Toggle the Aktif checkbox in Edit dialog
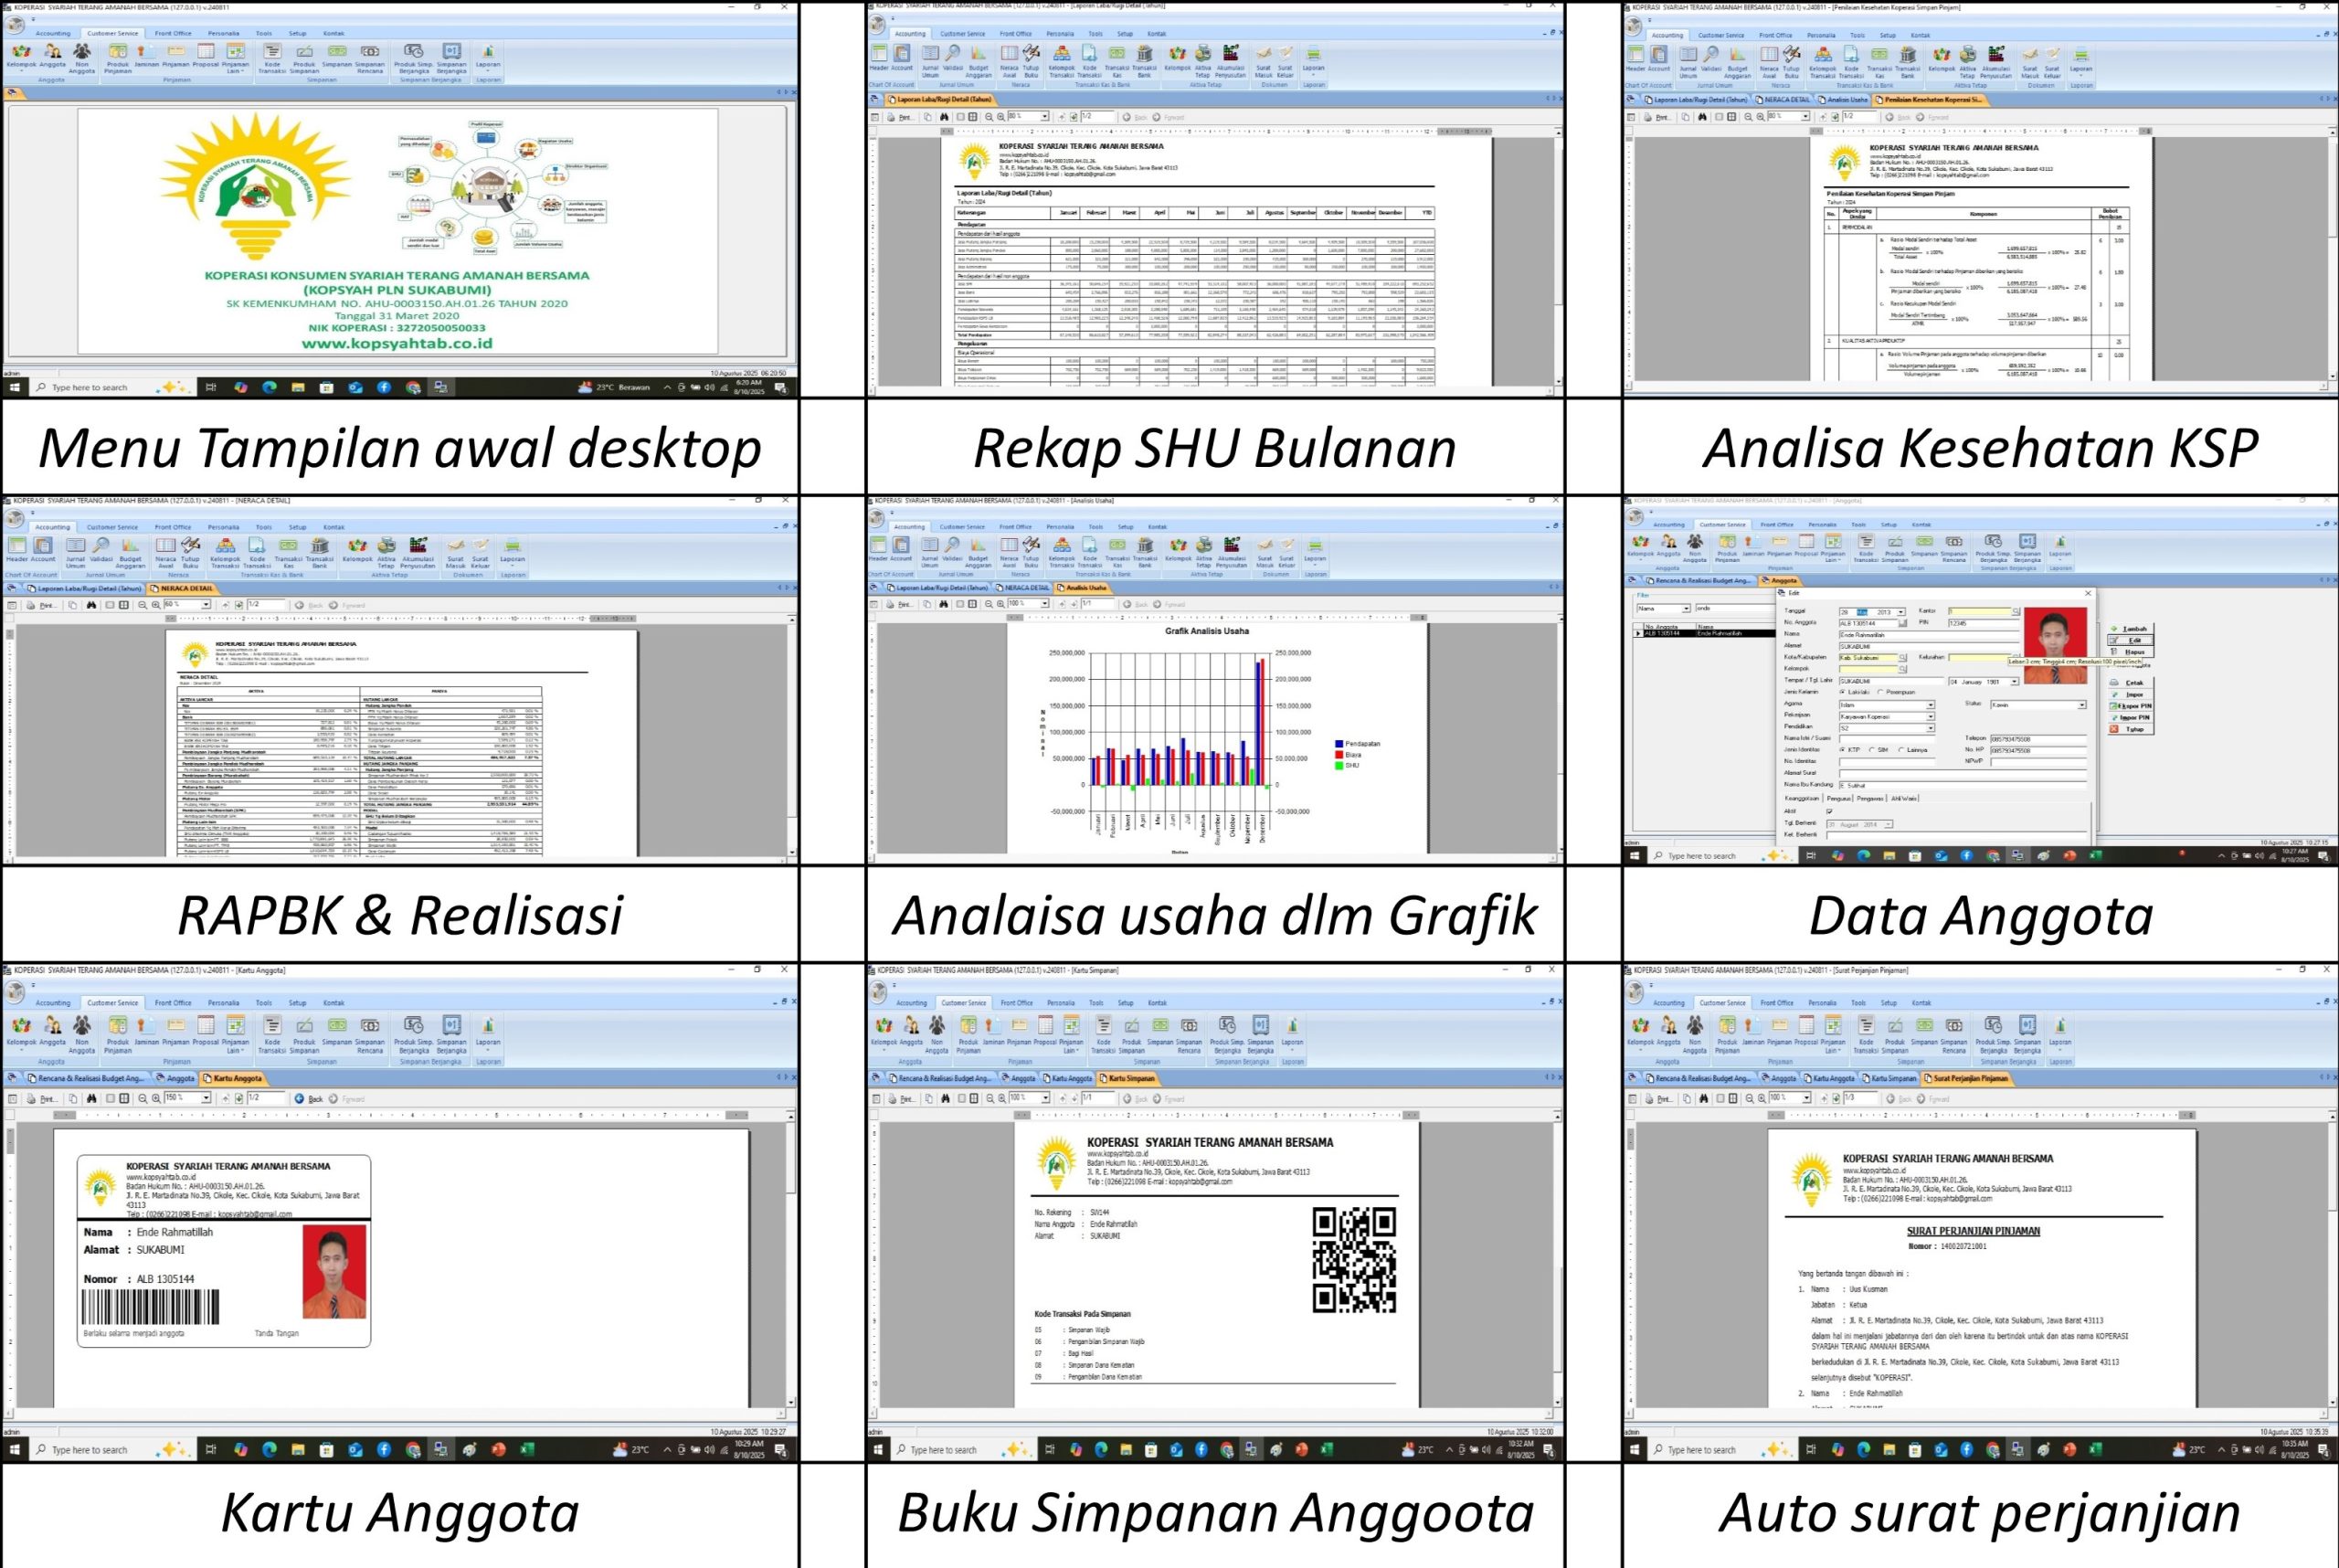 (x=1829, y=812)
